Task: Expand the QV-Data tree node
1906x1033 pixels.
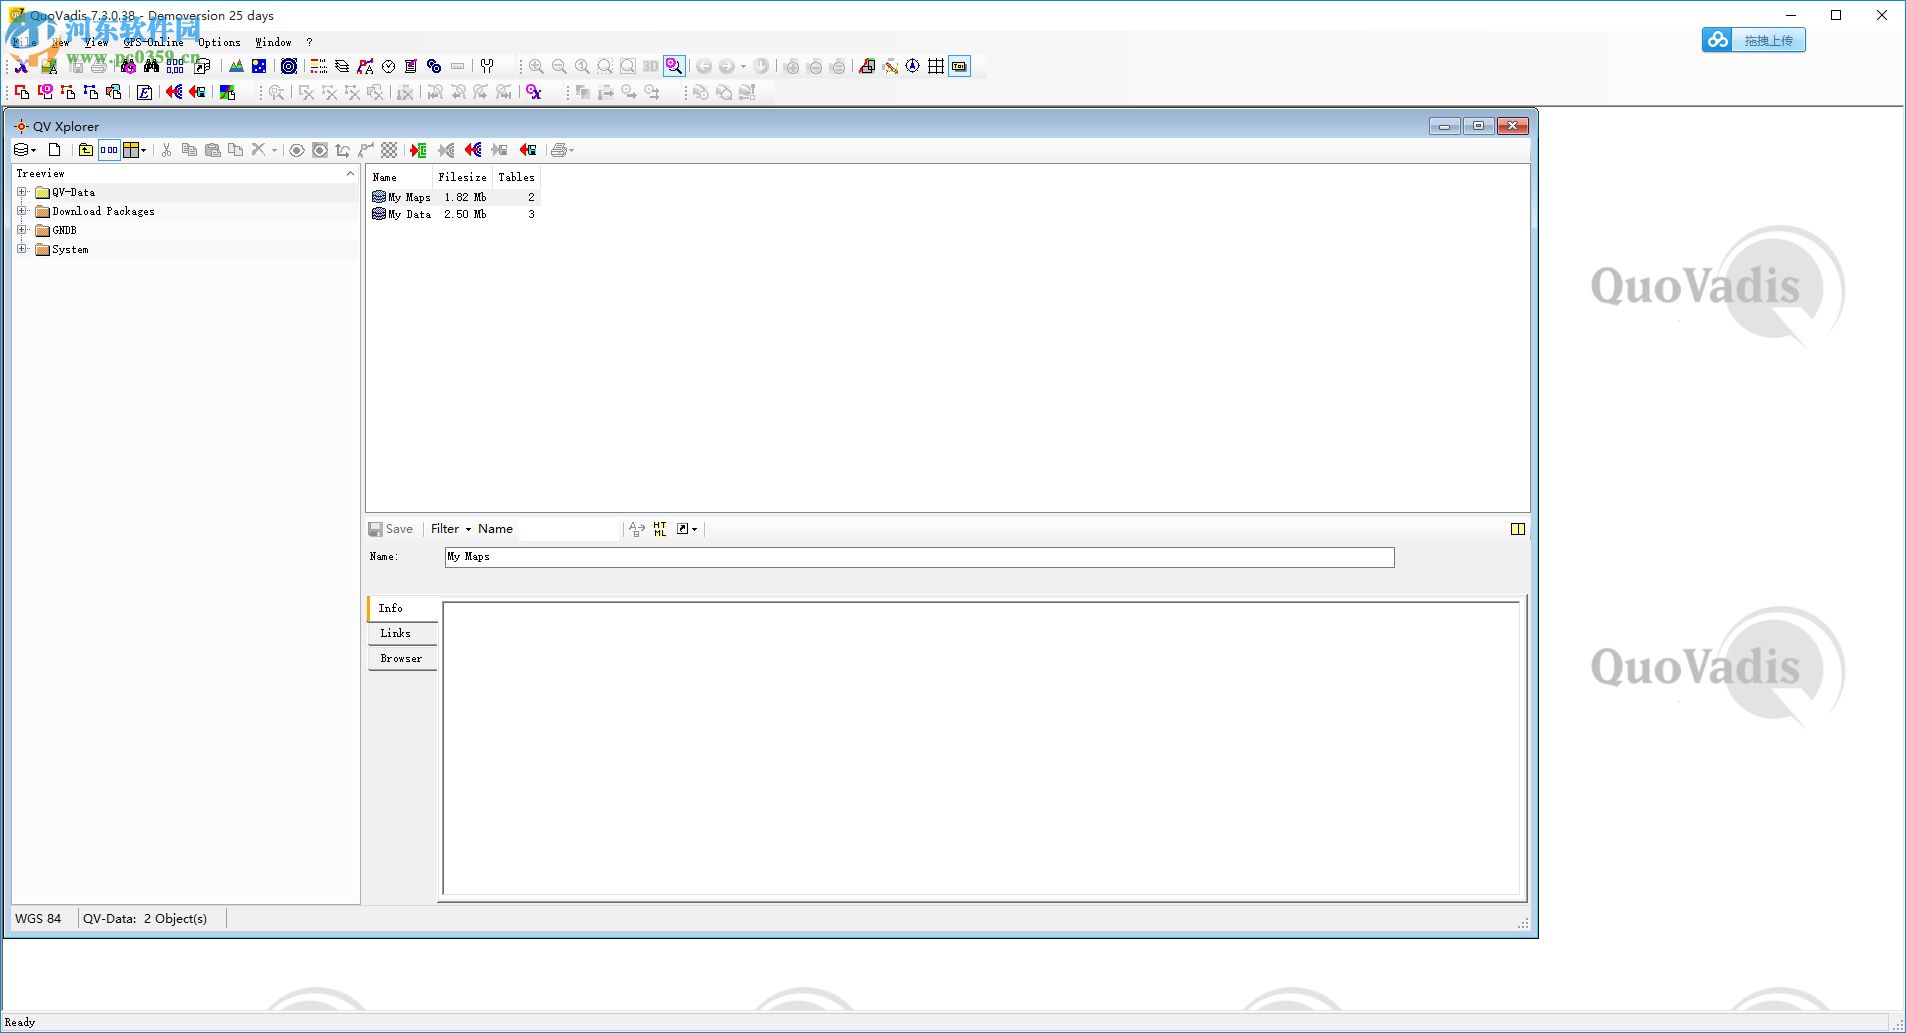Action: point(22,192)
